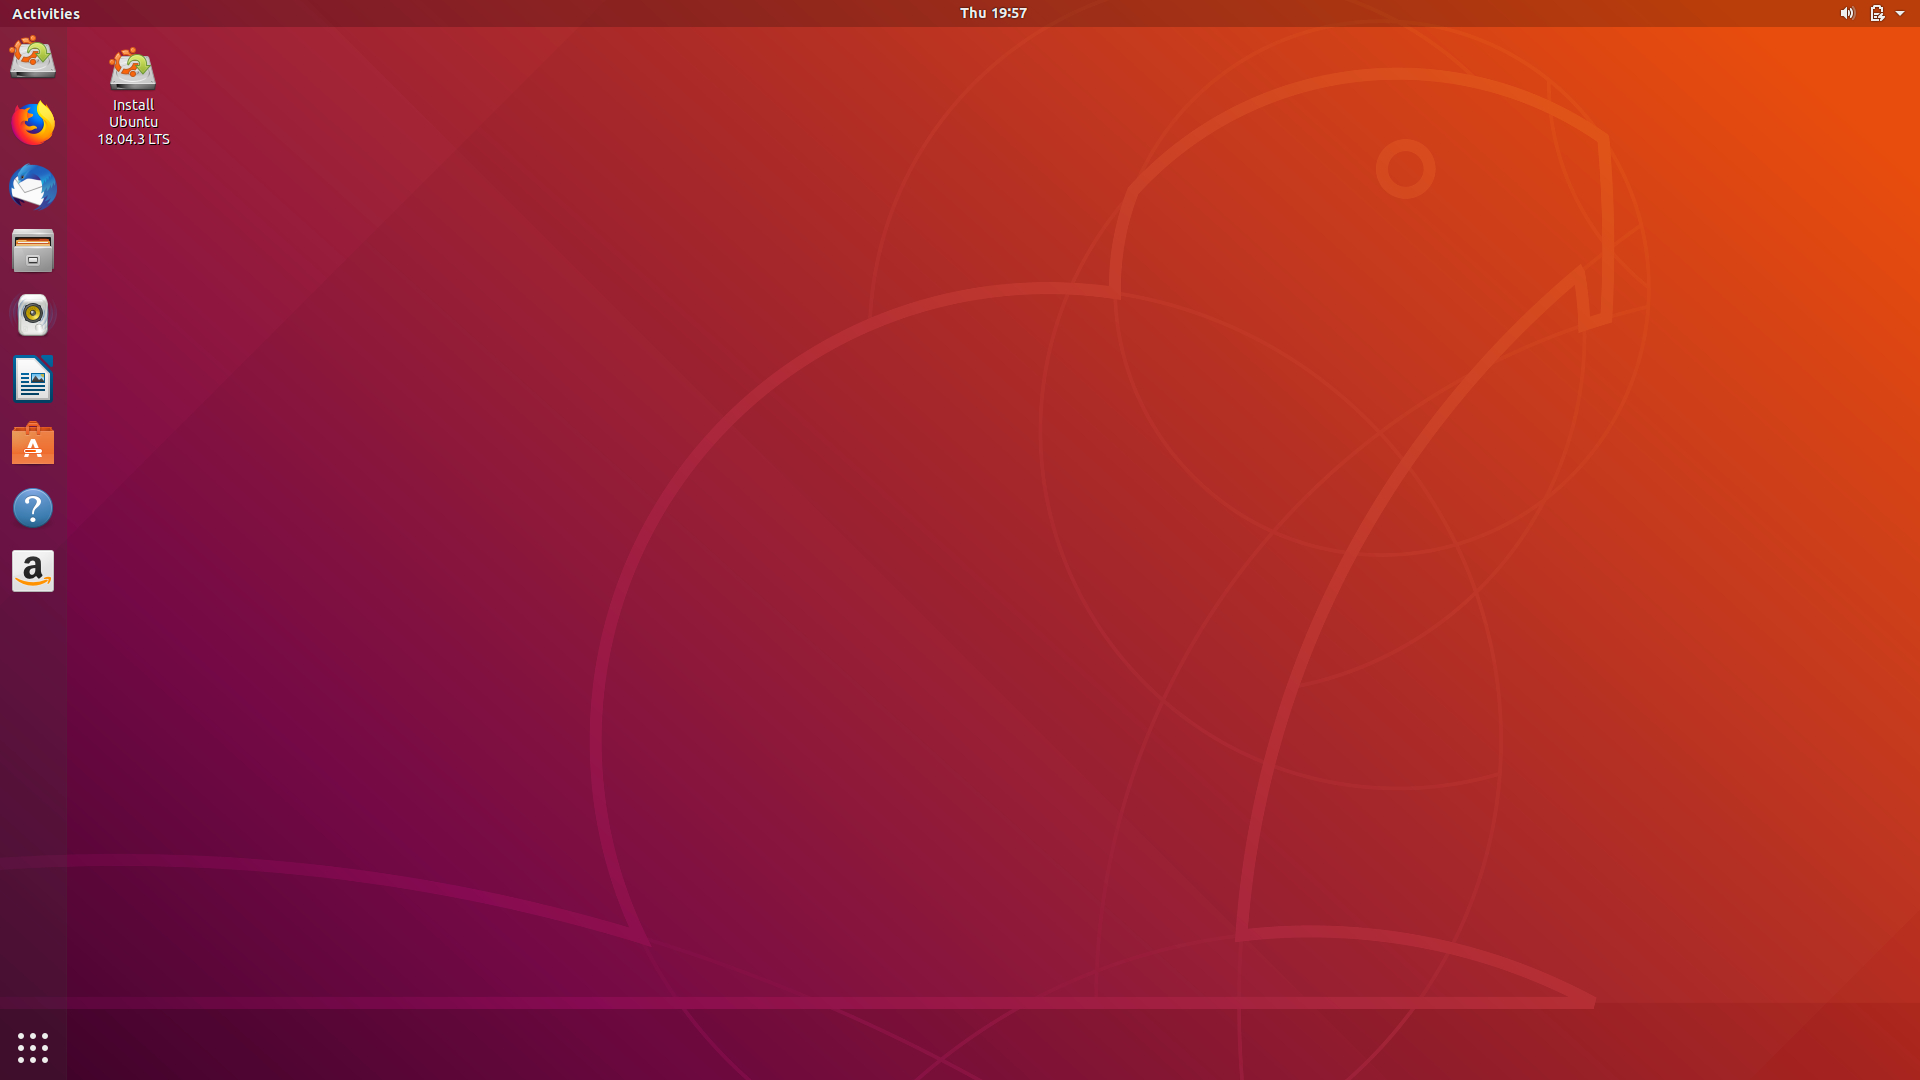Image resolution: width=1920 pixels, height=1080 pixels.
Task: Click the Install Ubuntu 18.04.3 LTS label text
Action: (133, 122)
